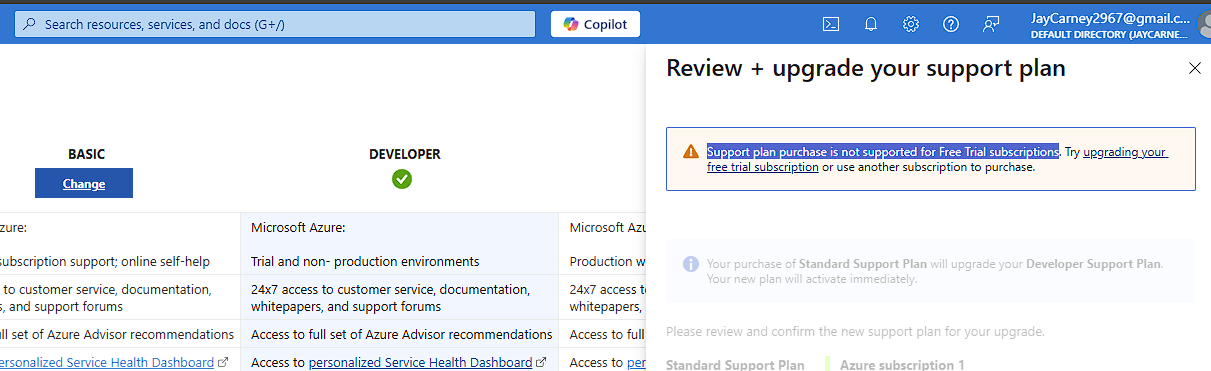
Task: Click the 'Standard Support Plan' label
Action: [x=735, y=365]
